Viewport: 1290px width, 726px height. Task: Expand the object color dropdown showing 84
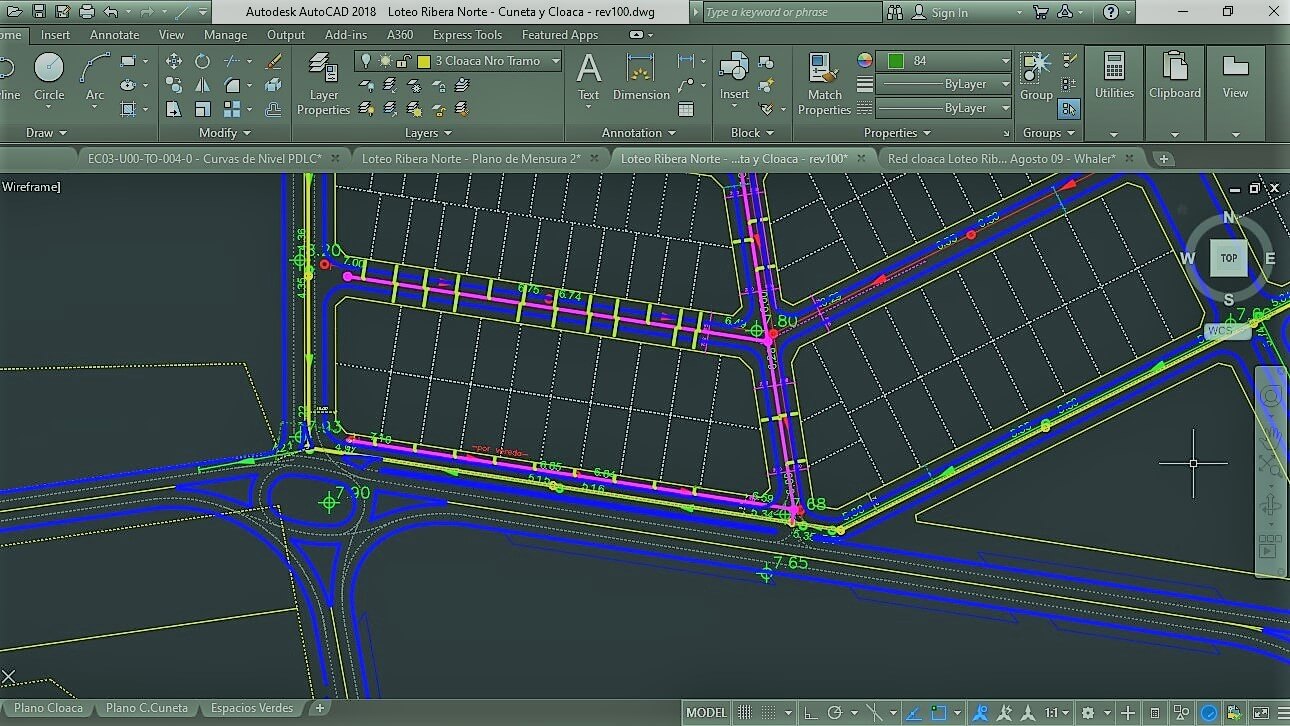1005,61
